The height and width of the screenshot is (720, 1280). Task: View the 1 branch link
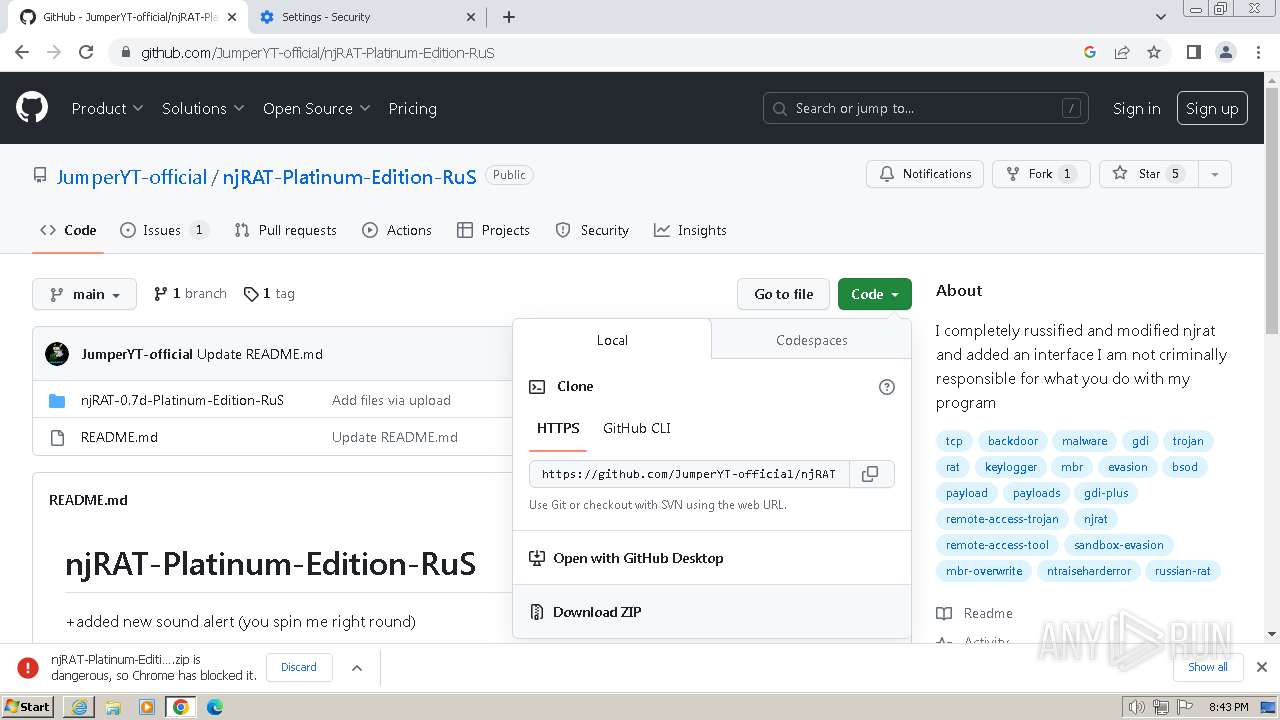coord(190,294)
